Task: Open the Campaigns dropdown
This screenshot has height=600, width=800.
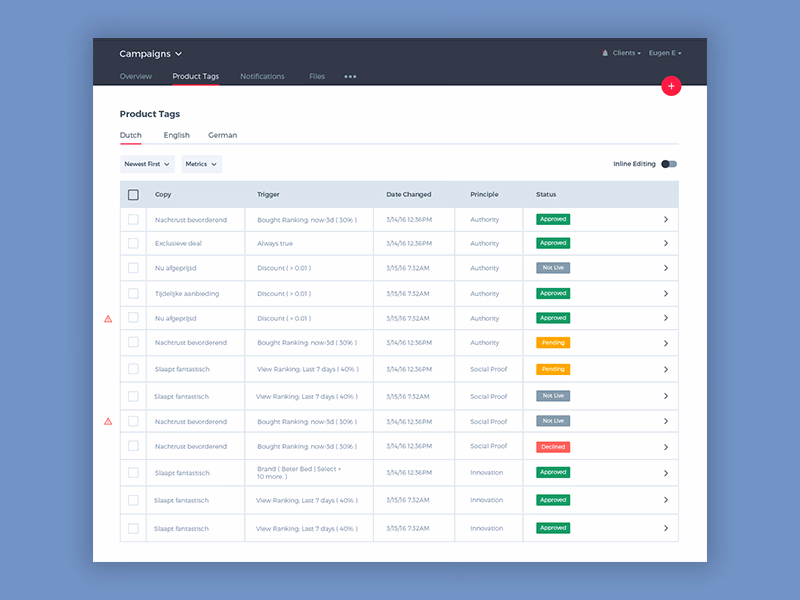Action: tap(151, 54)
